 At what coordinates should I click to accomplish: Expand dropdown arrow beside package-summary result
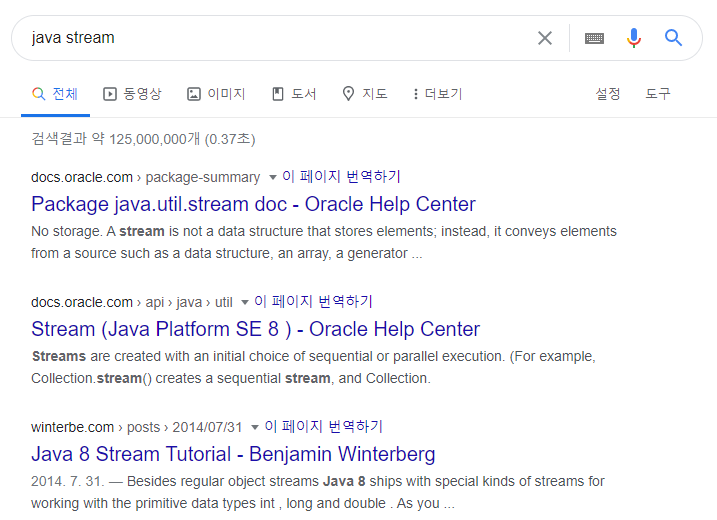coord(273,177)
